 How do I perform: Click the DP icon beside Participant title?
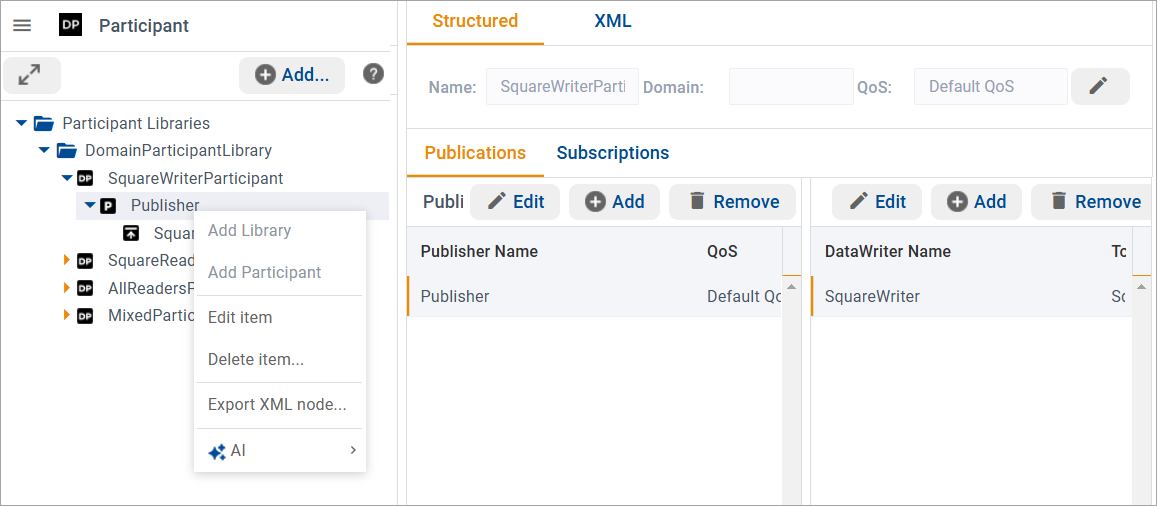click(x=71, y=26)
